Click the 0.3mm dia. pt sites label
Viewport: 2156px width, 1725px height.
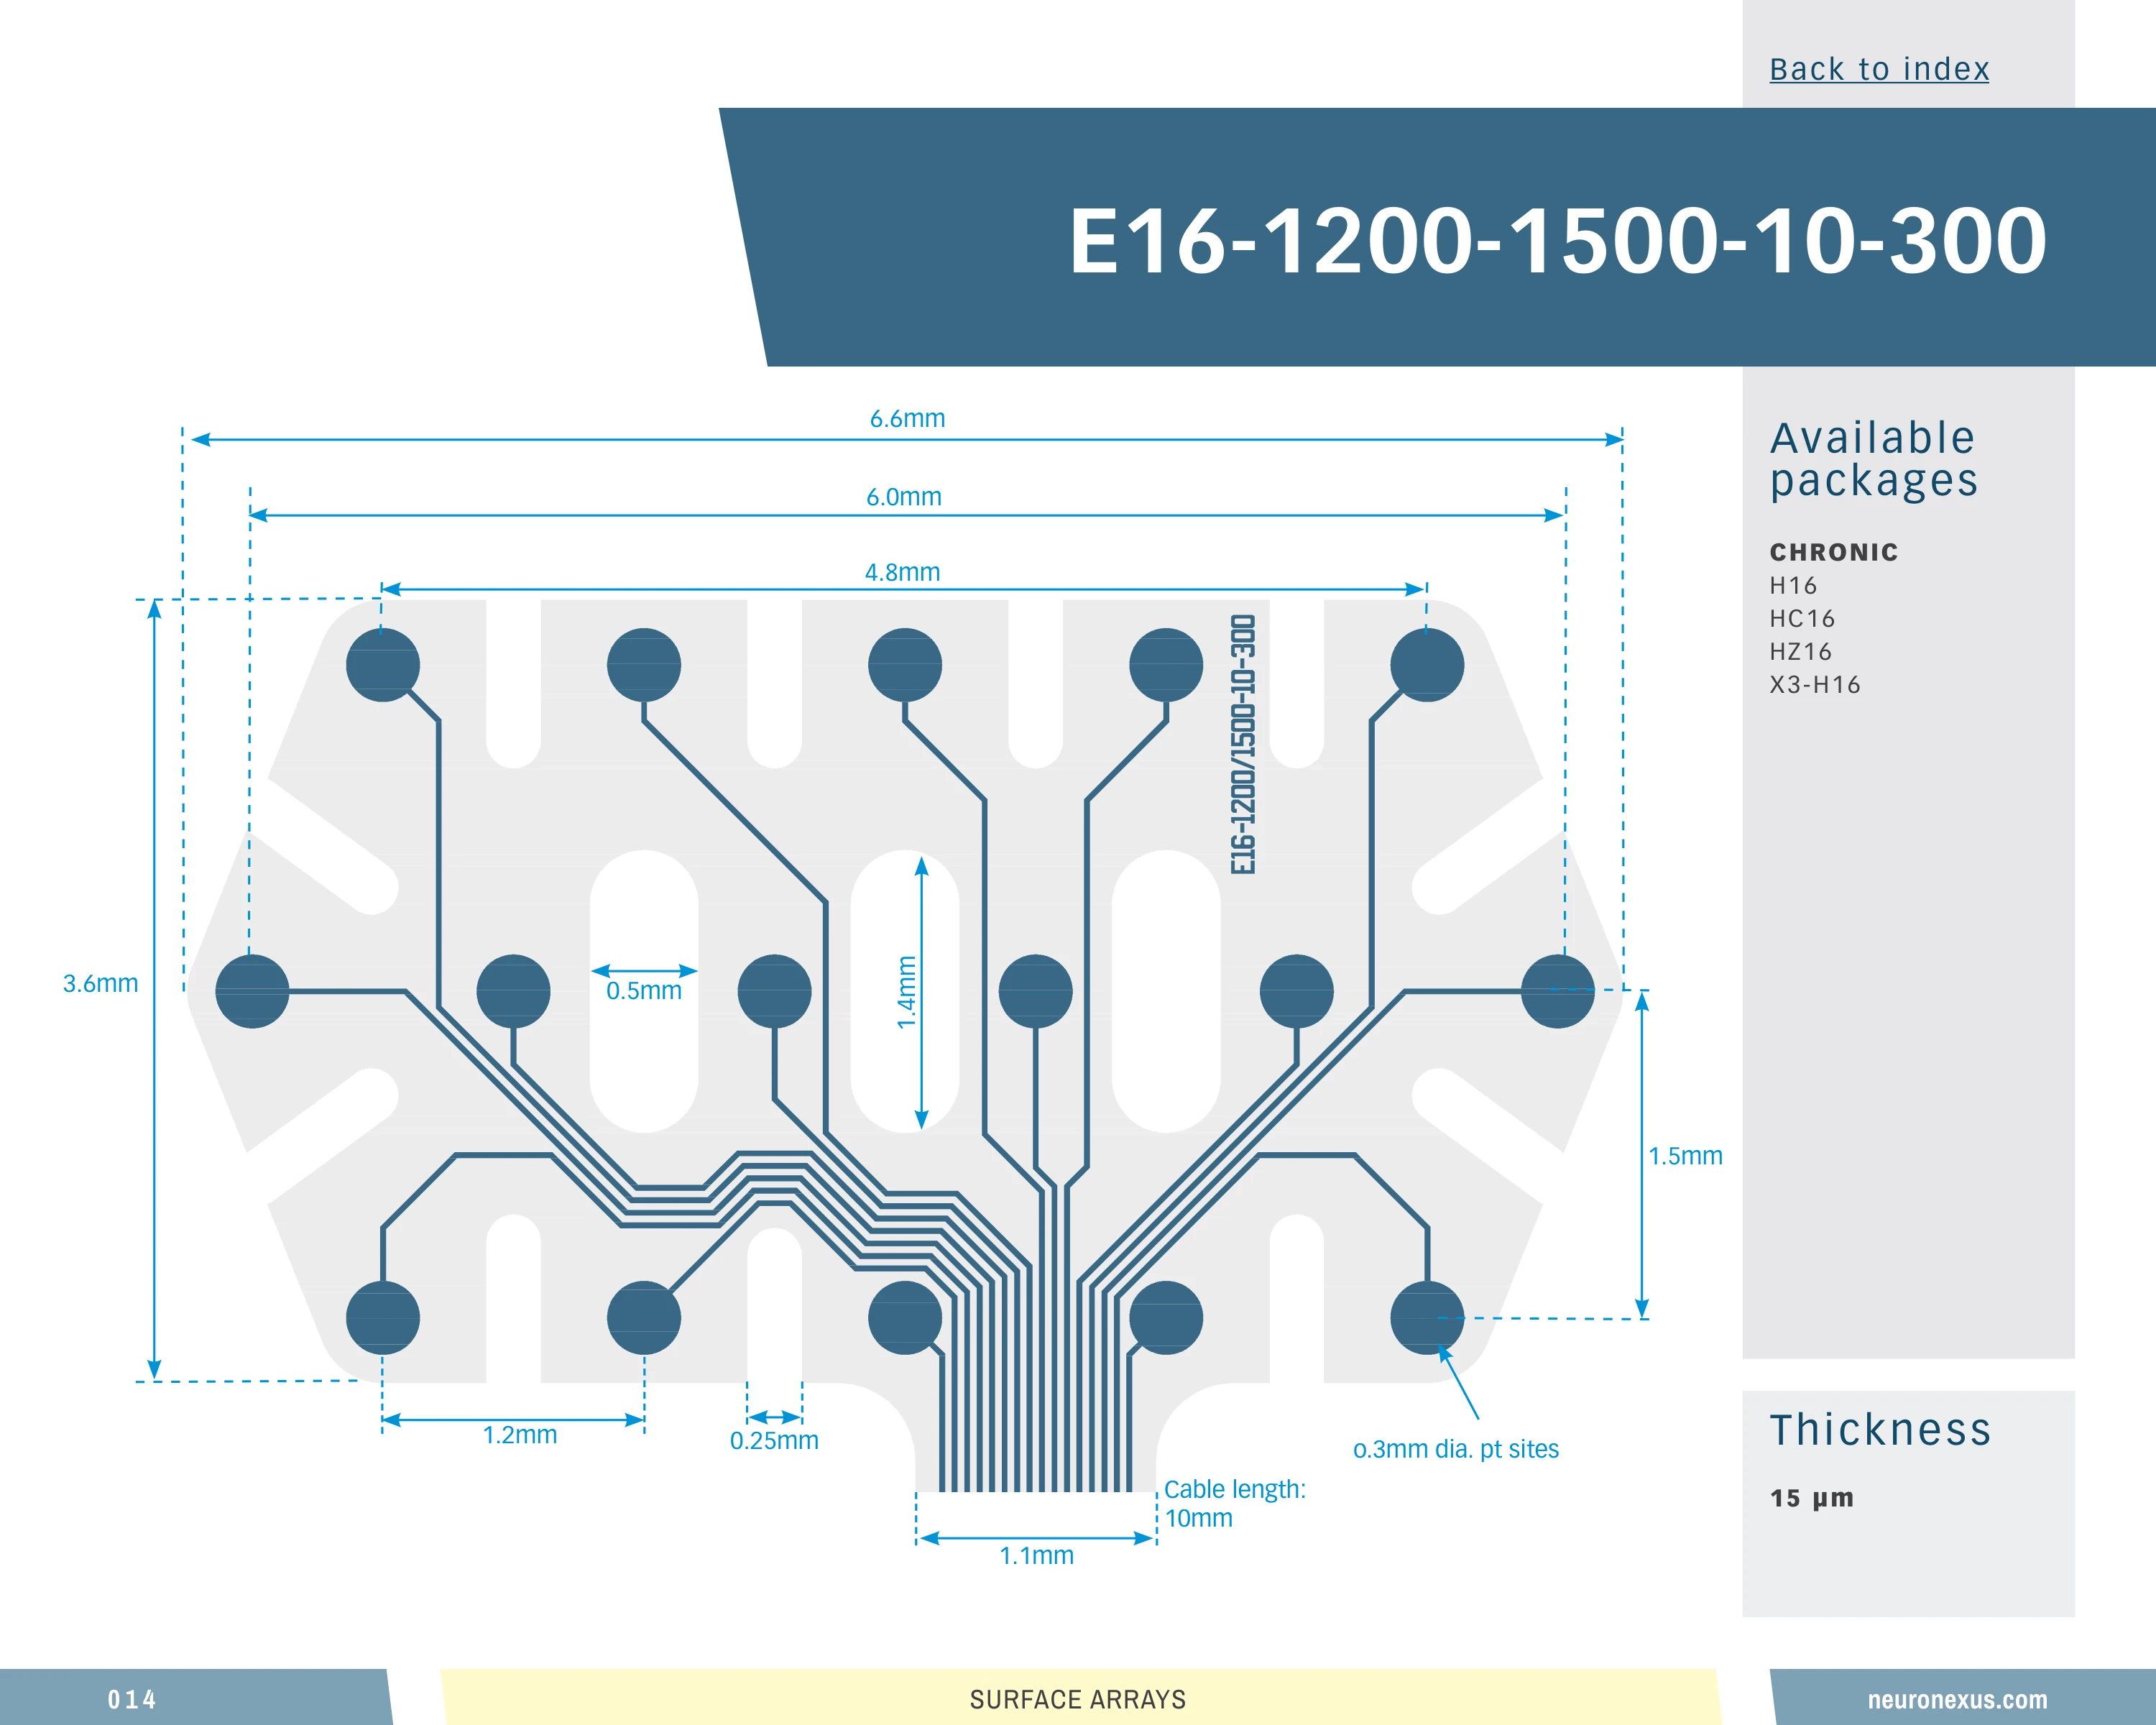click(1456, 1449)
